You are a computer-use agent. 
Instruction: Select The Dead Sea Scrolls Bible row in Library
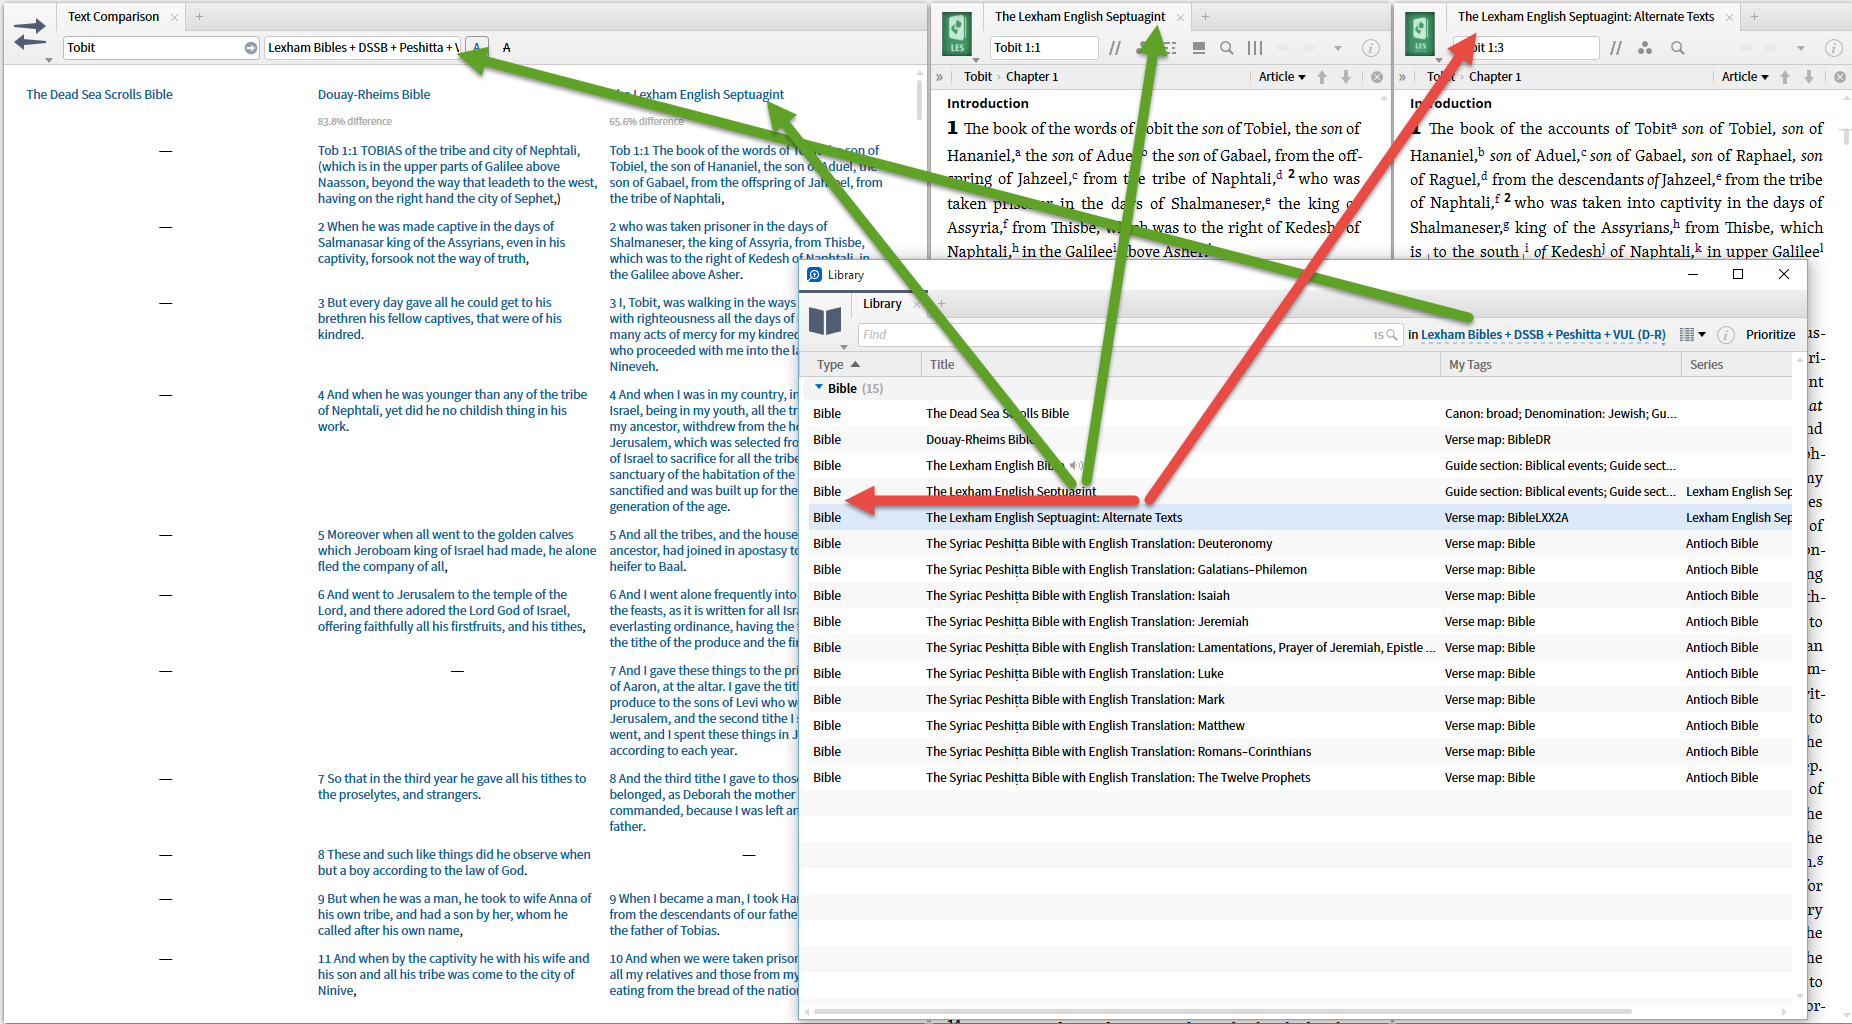click(x=1300, y=414)
